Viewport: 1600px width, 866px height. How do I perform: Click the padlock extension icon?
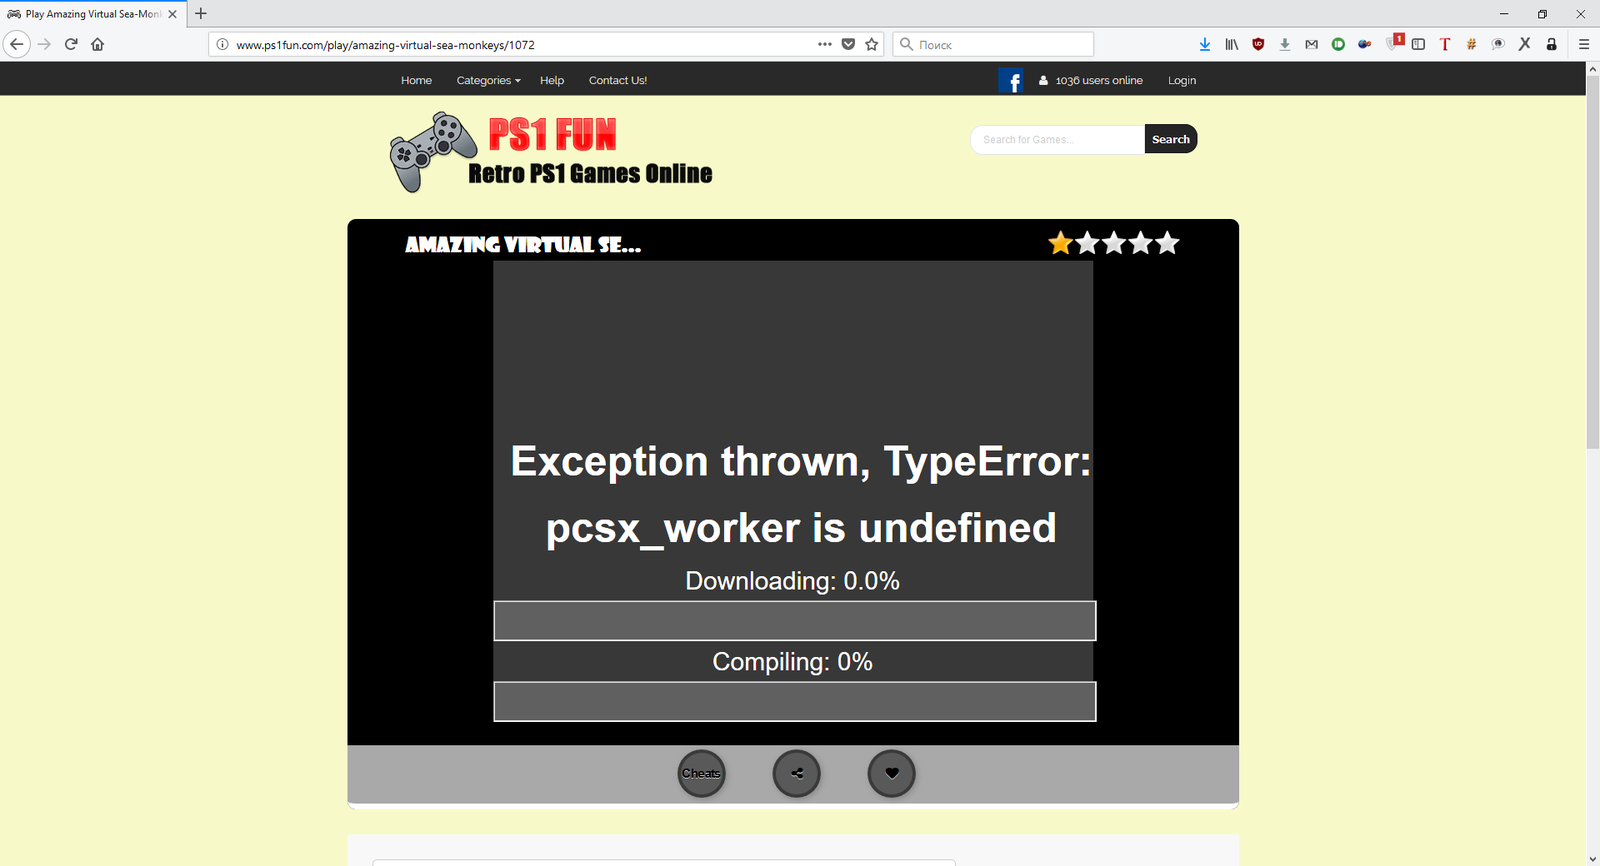pos(1551,44)
